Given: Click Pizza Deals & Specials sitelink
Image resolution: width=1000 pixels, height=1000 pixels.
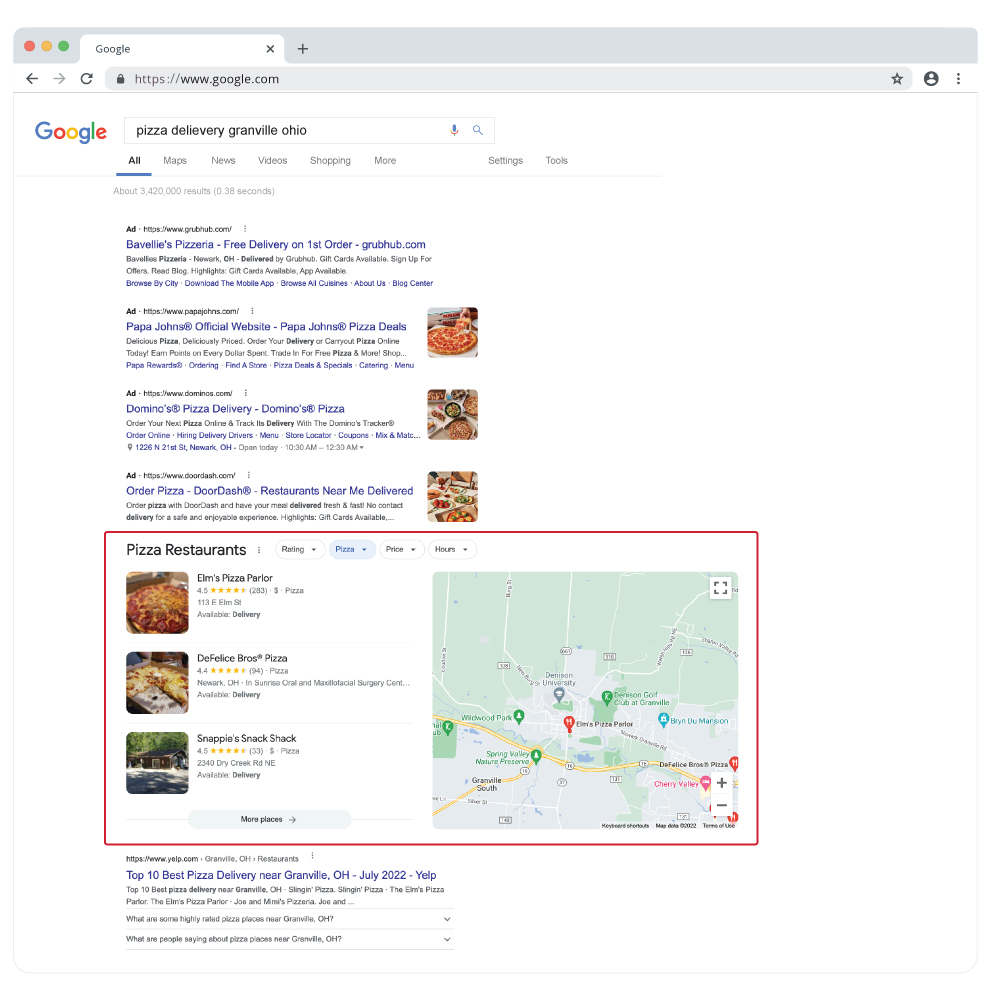Looking at the screenshot, I should (x=312, y=365).
